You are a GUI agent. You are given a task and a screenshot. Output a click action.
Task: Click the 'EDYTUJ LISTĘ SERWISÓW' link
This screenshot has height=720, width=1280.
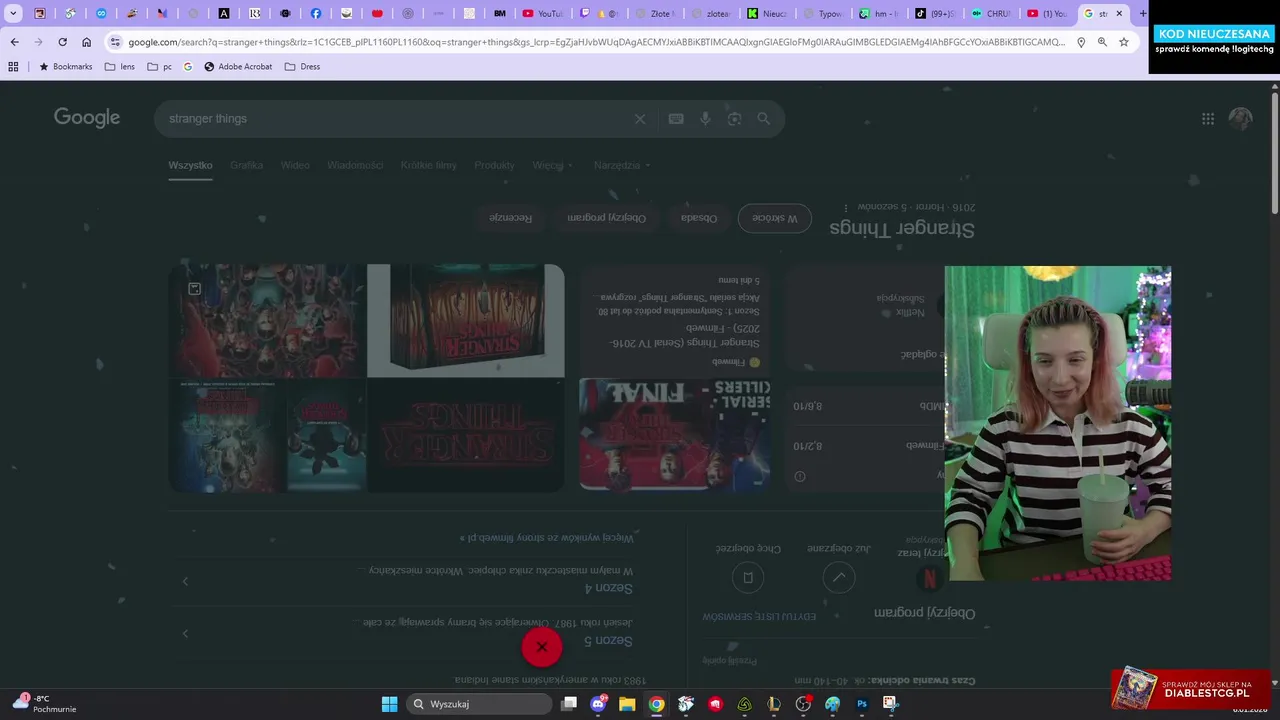(x=759, y=617)
